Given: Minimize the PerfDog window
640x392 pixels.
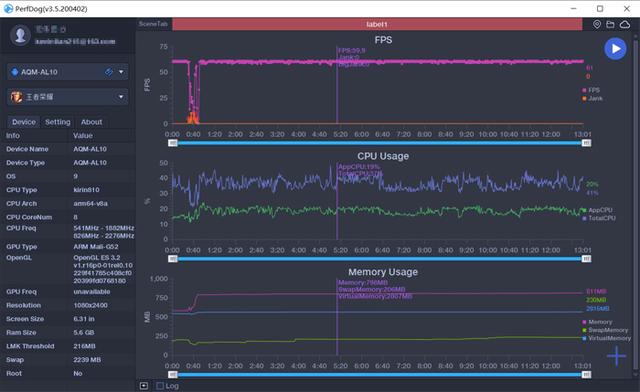Looking at the screenshot, I should pyautogui.click(x=574, y=9).
